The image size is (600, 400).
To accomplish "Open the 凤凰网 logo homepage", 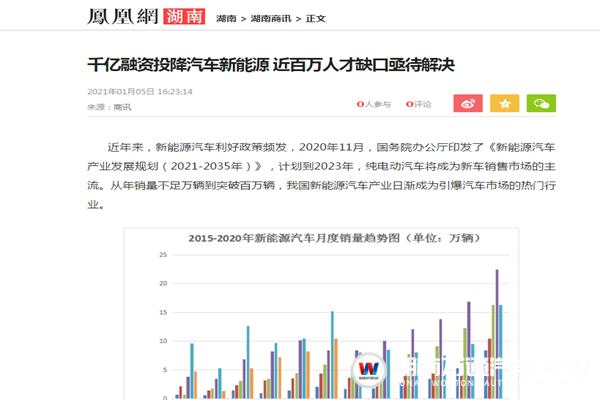I will click(122, 16).
